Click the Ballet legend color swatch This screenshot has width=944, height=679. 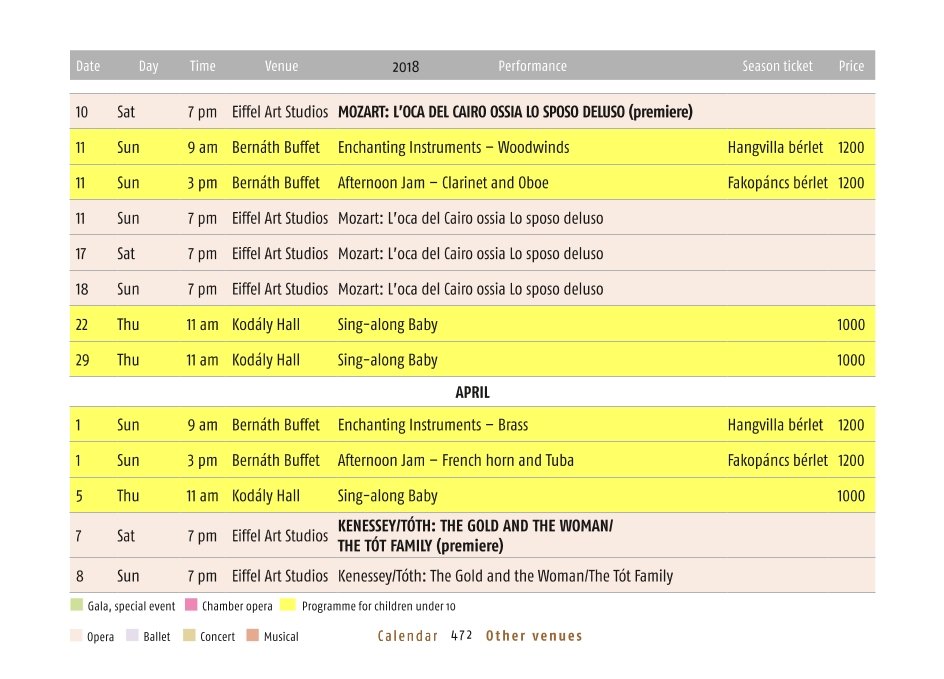pos(132,635)
